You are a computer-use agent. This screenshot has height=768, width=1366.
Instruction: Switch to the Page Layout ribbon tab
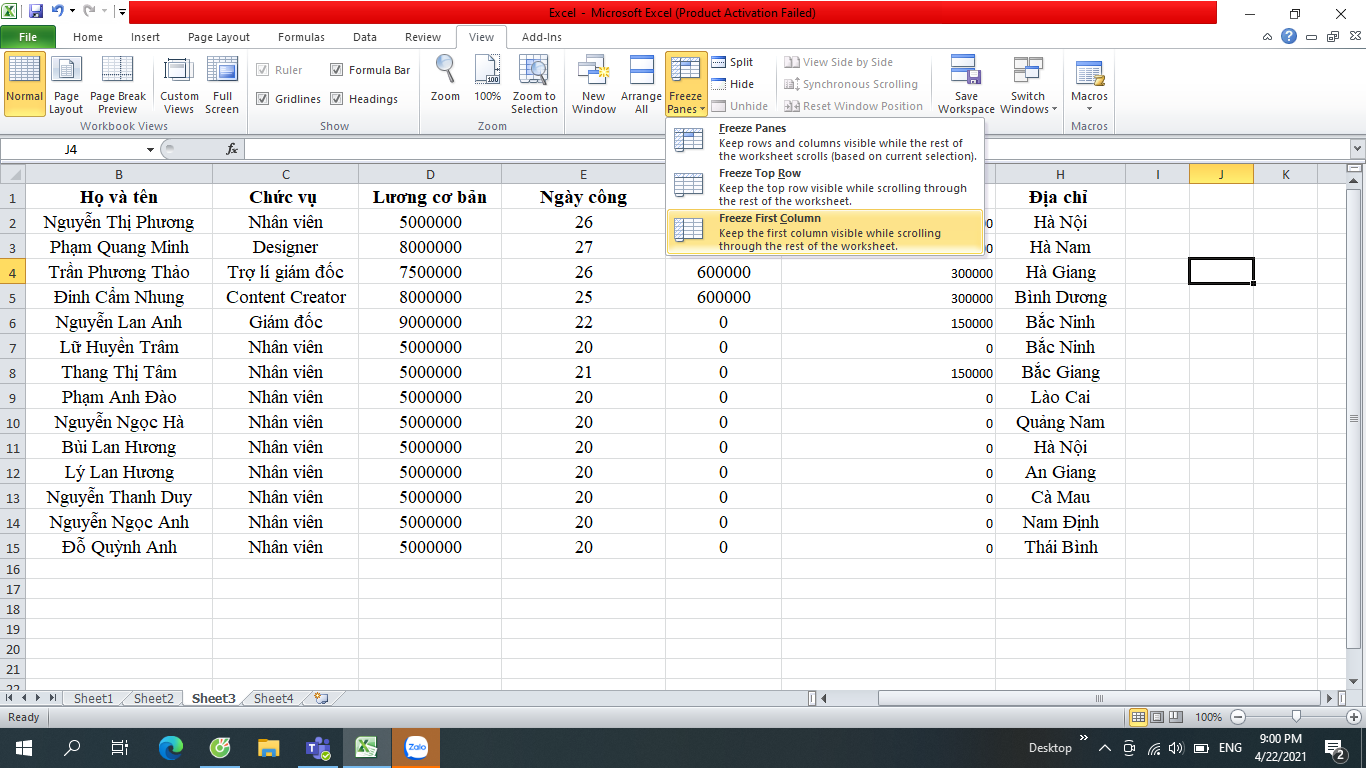pyautogui.click(x=219, y=37)
